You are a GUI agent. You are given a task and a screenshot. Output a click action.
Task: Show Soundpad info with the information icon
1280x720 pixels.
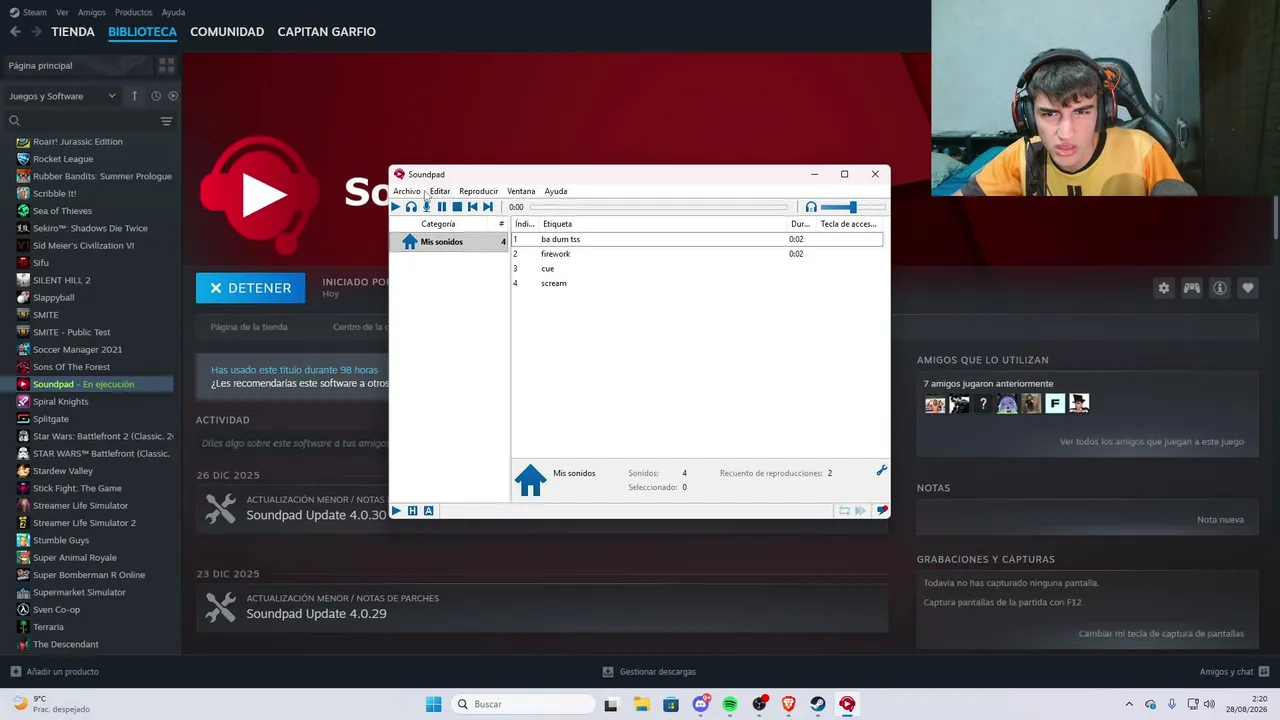(1220, 288)
